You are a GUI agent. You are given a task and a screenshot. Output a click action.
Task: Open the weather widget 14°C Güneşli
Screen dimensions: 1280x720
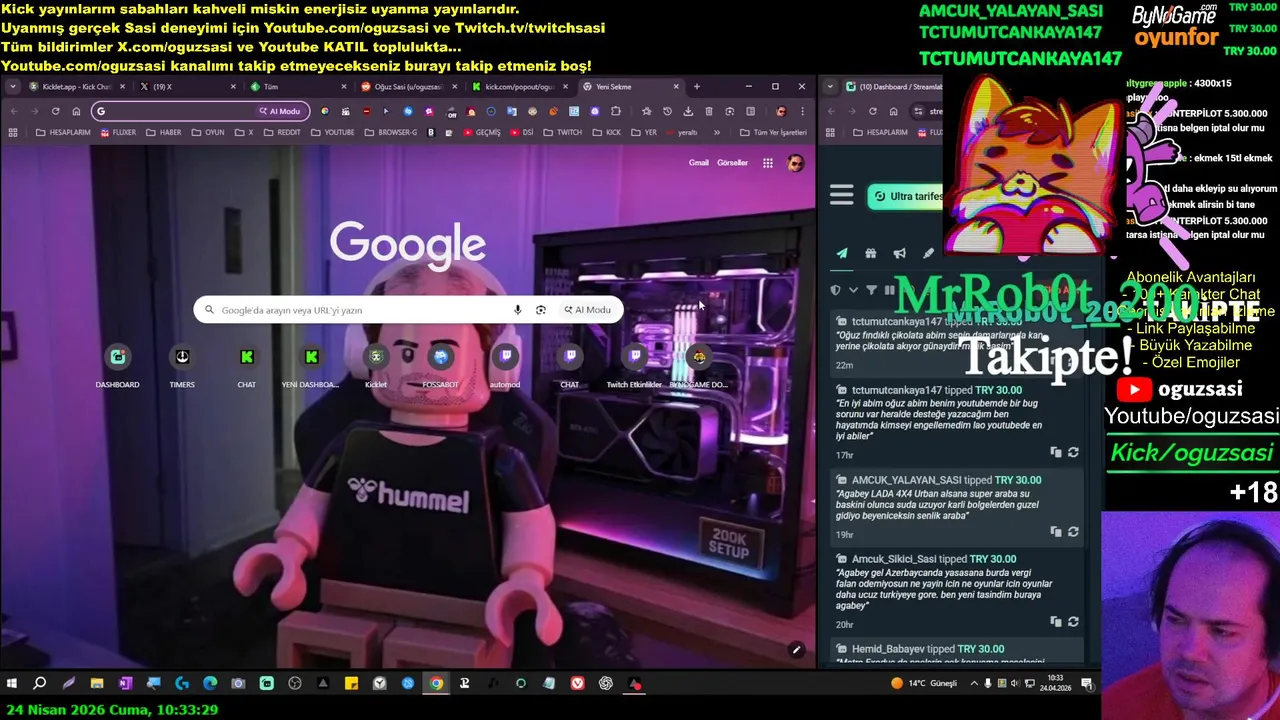924,684
